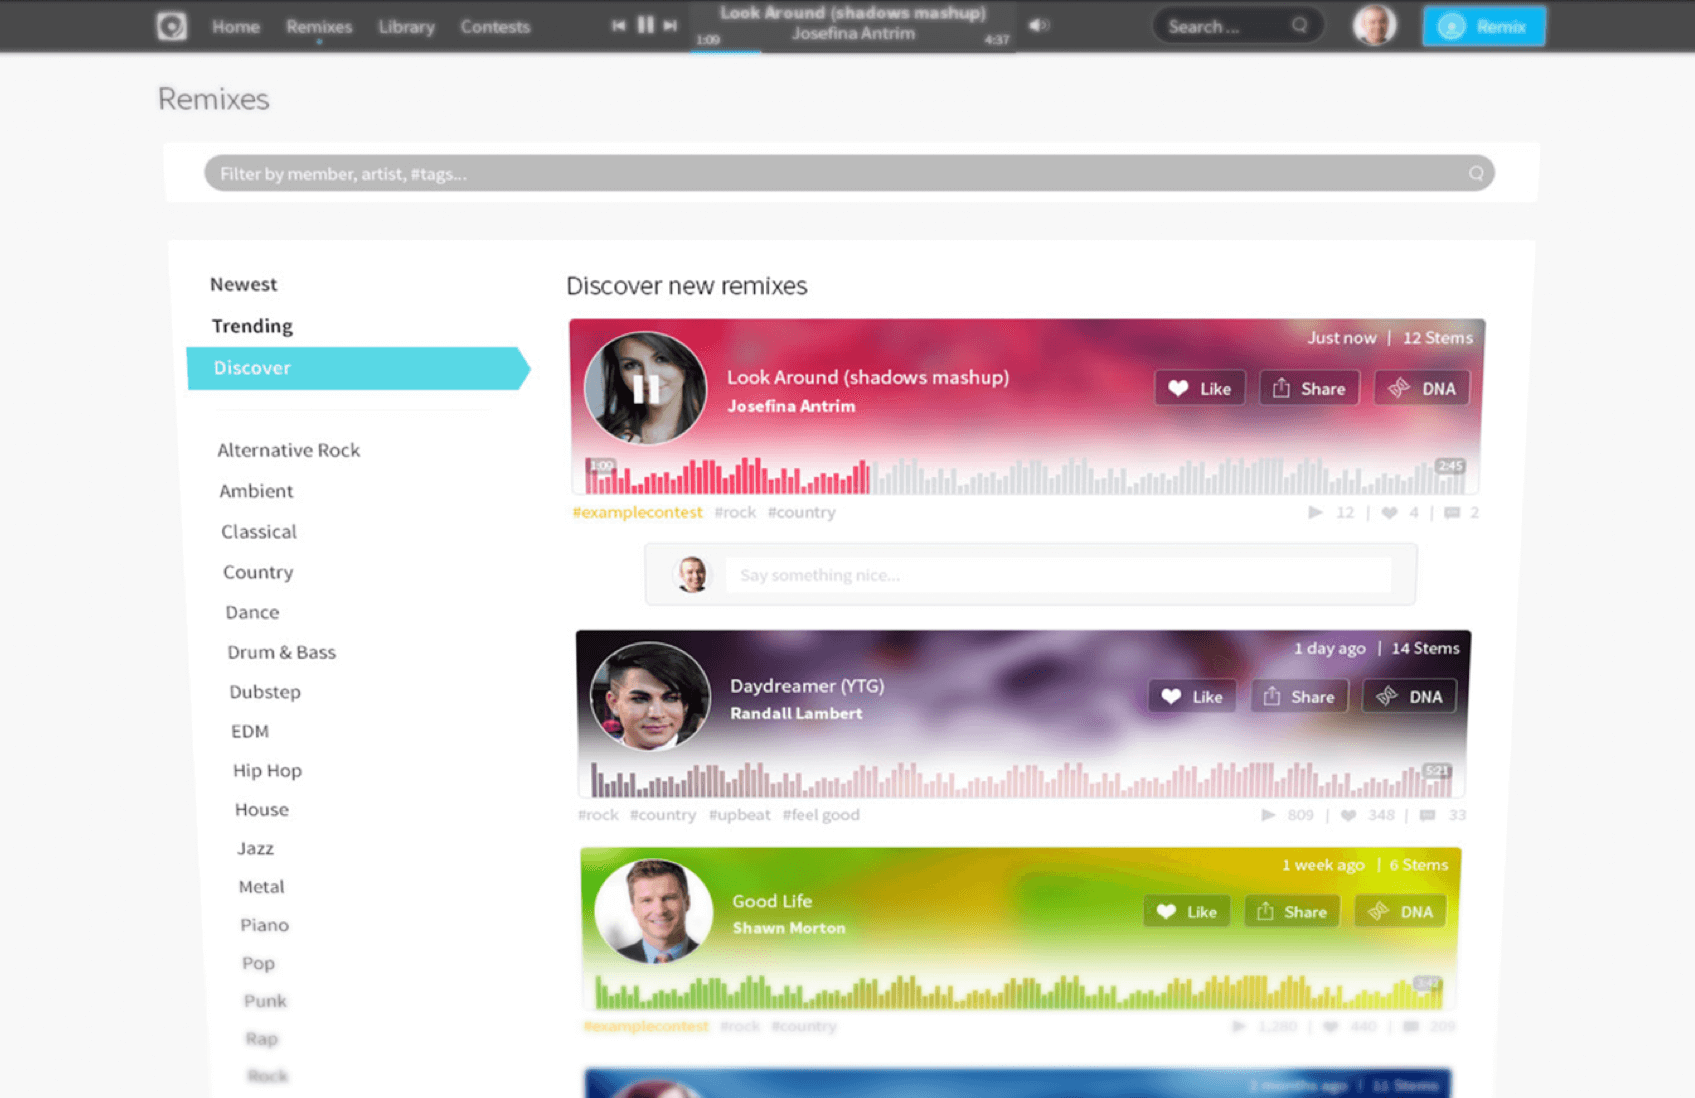Open the Remixes nav item
The width and height of the screenshot is (1695, 1098).
(319, 27)
